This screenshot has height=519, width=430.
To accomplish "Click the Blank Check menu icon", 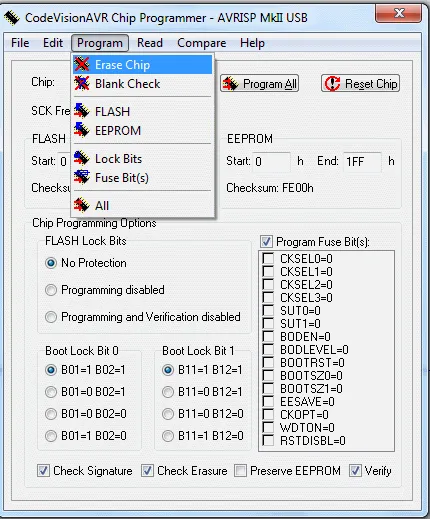I will (x=82, y=83).
